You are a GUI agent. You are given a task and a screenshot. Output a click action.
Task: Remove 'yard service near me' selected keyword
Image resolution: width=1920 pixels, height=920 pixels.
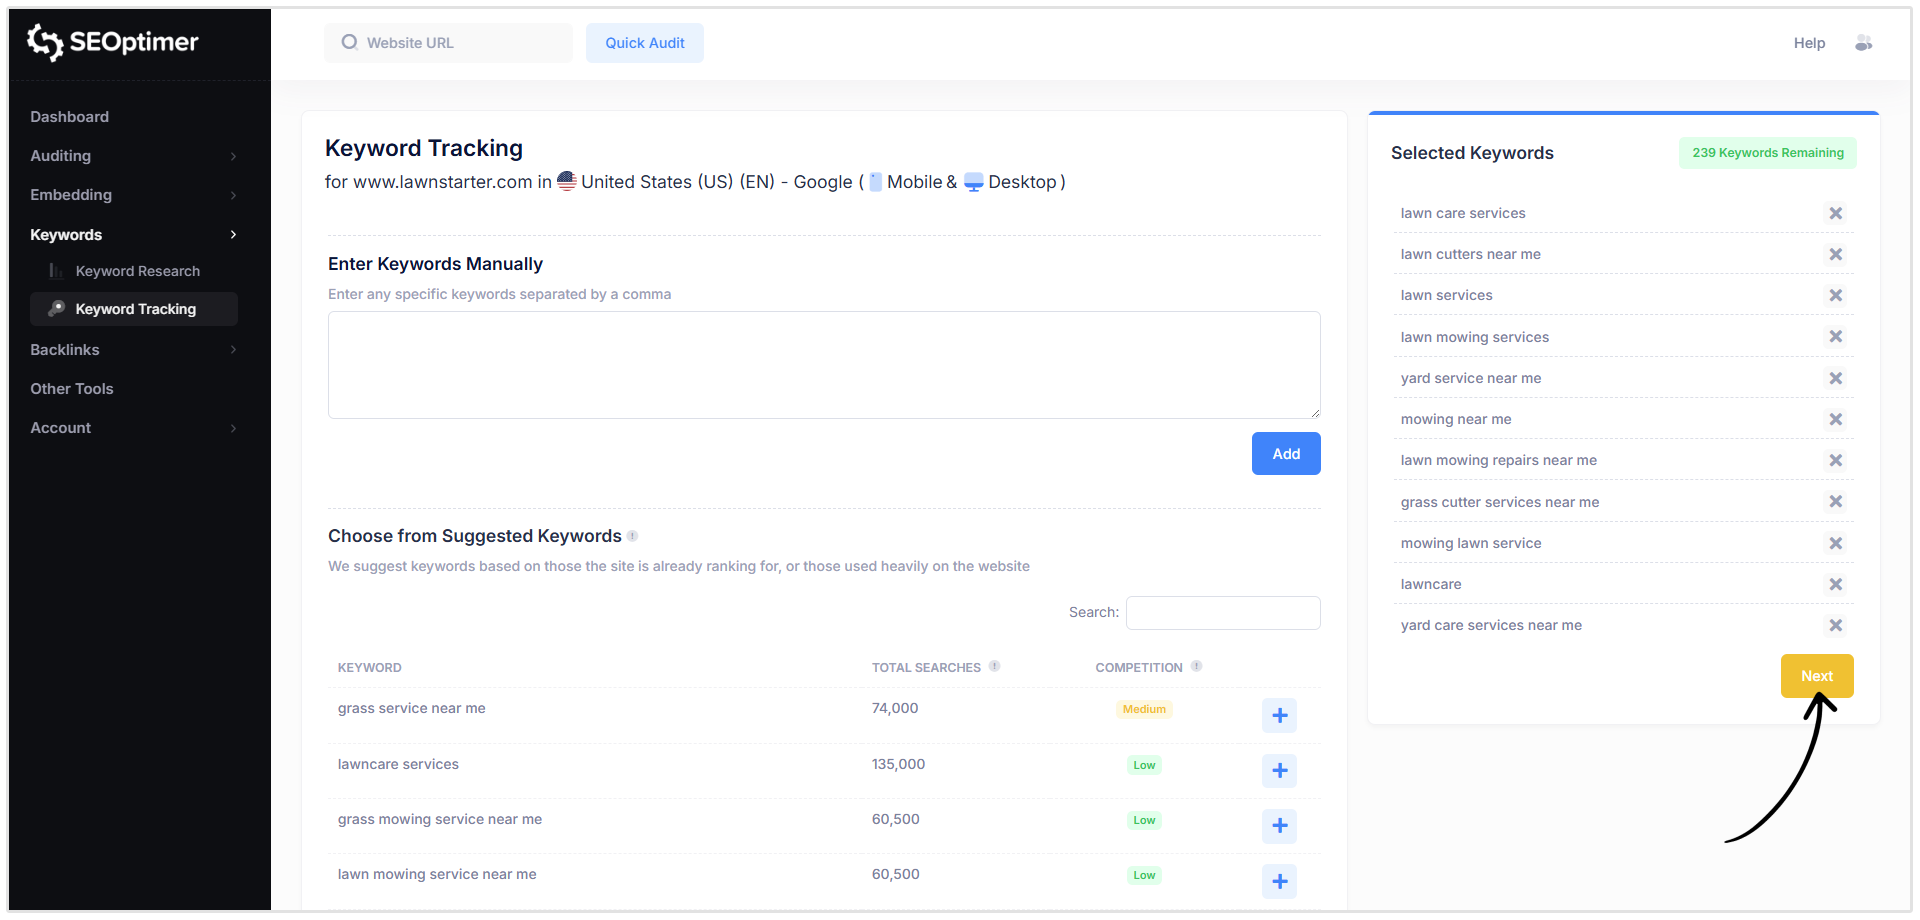(x=1835, y=378)
